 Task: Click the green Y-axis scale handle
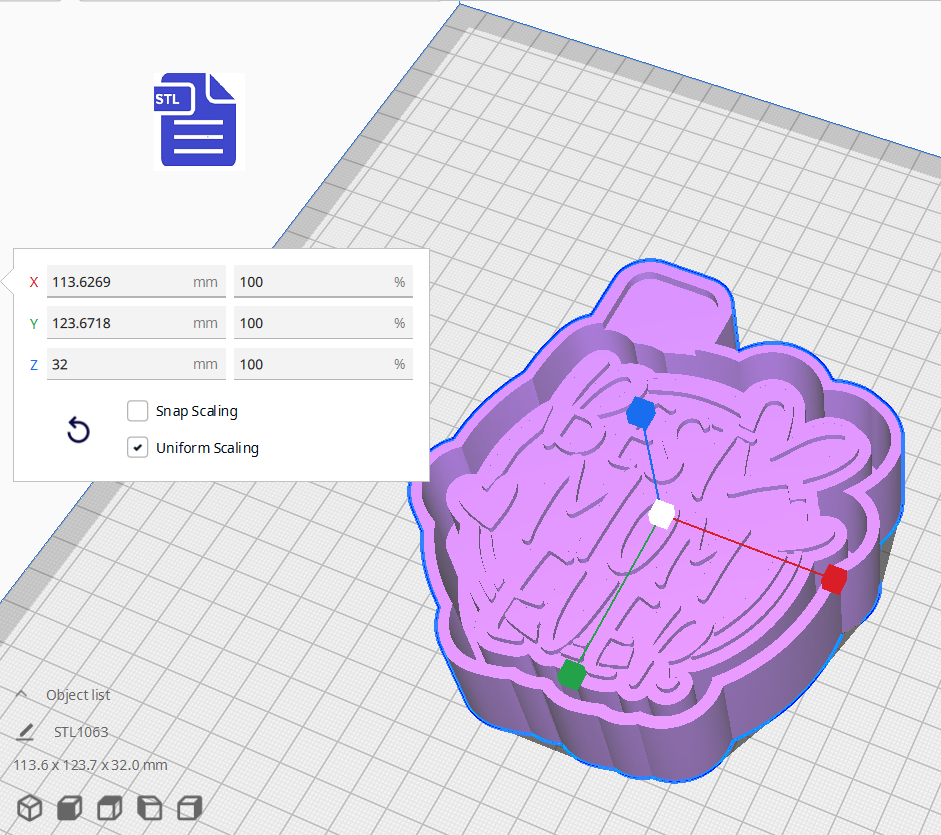(x=573, y=674)
